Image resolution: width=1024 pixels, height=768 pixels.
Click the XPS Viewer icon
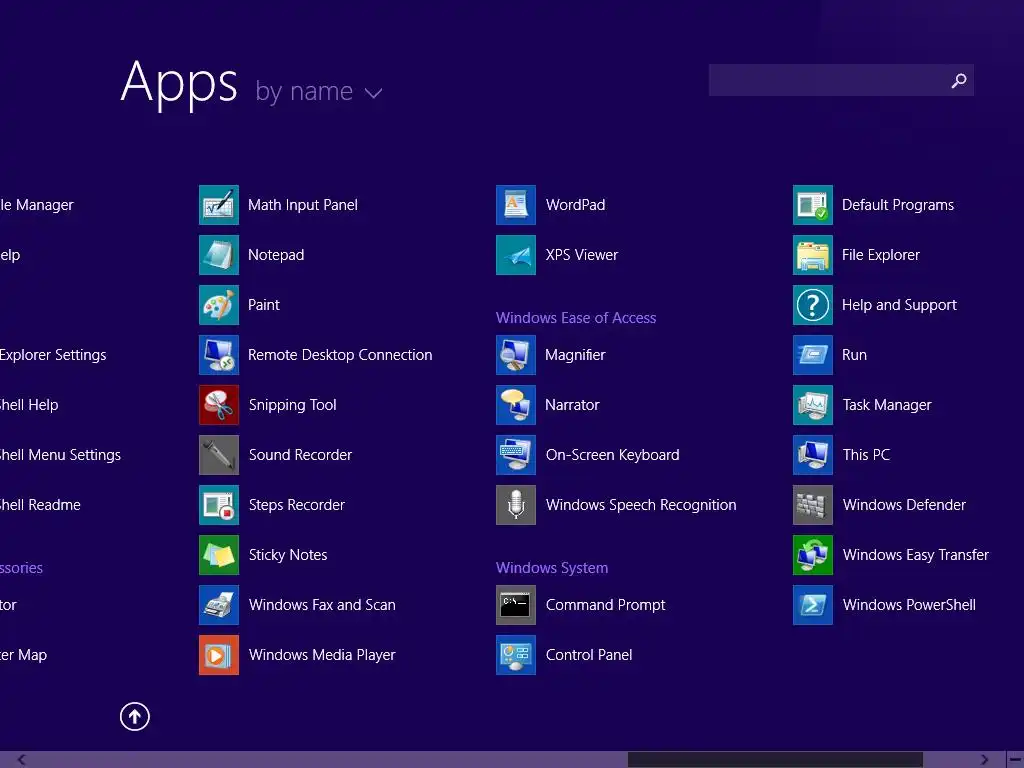click(x=516, y=255)
